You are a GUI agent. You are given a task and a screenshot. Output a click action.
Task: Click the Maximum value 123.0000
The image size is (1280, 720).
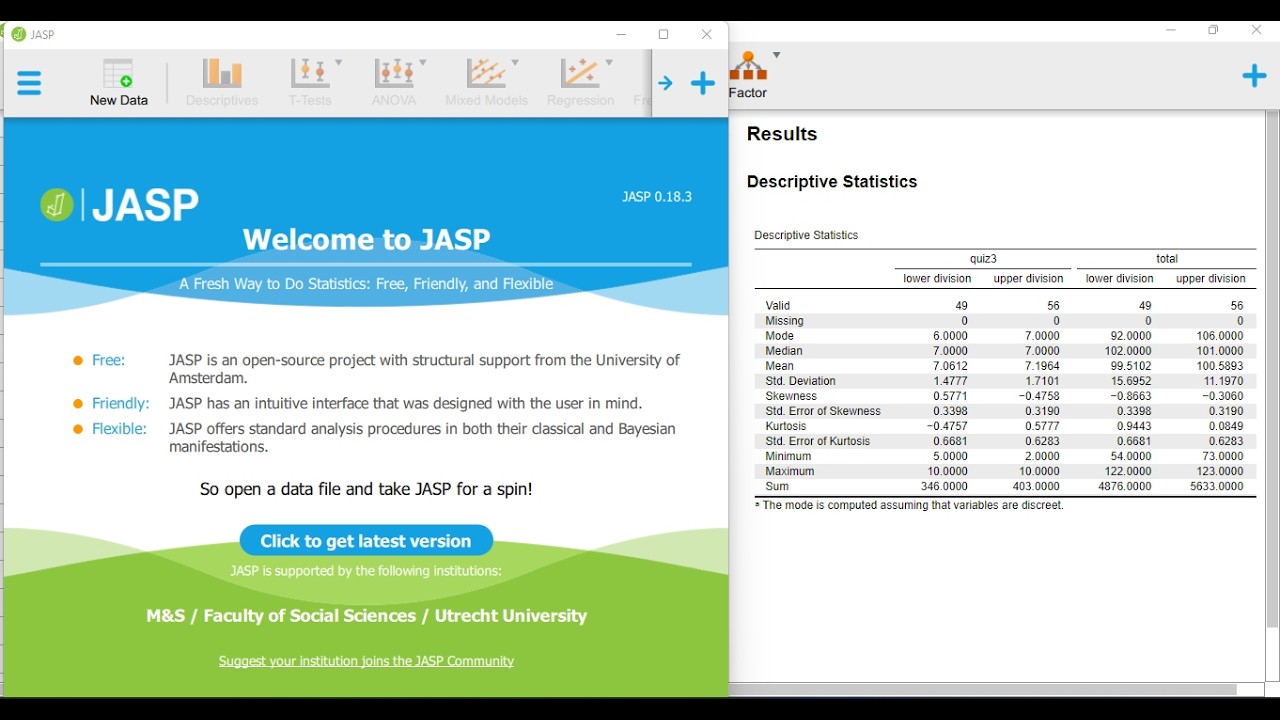coord(1220,472)
